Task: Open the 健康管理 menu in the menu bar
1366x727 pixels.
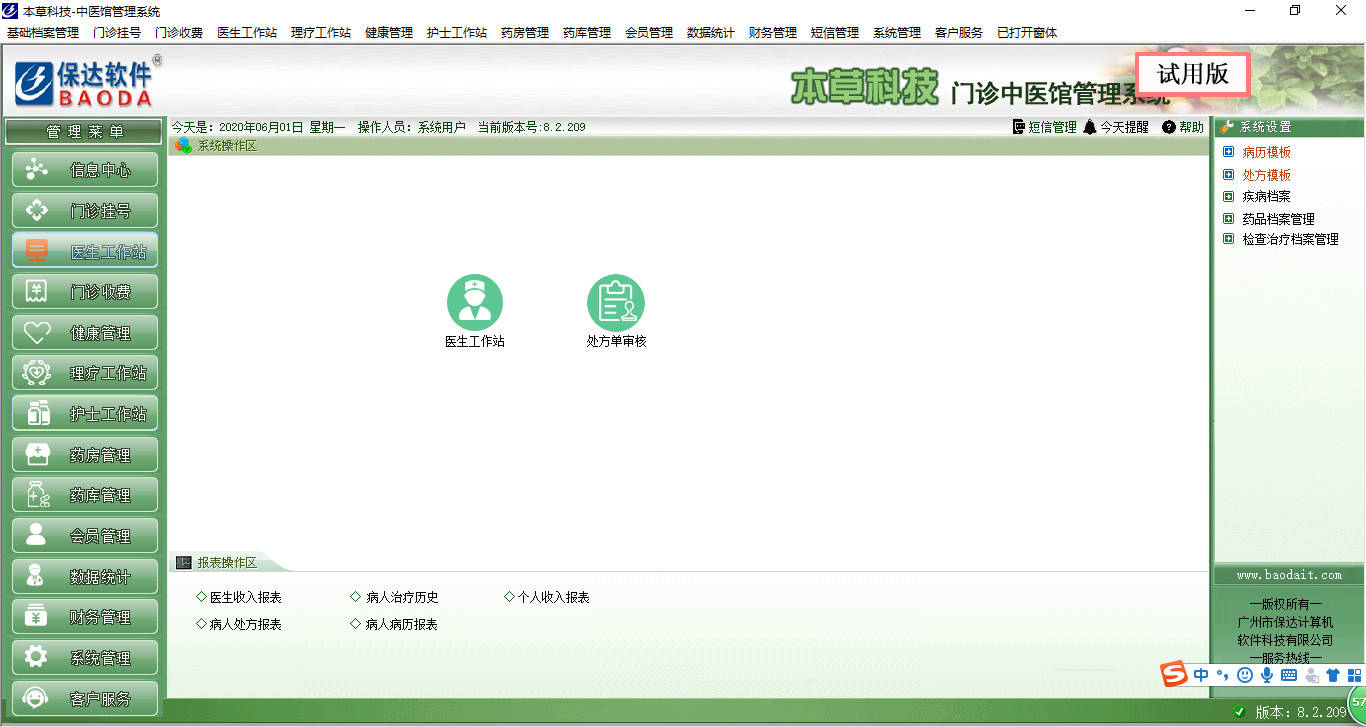Action: click(389, 32)
